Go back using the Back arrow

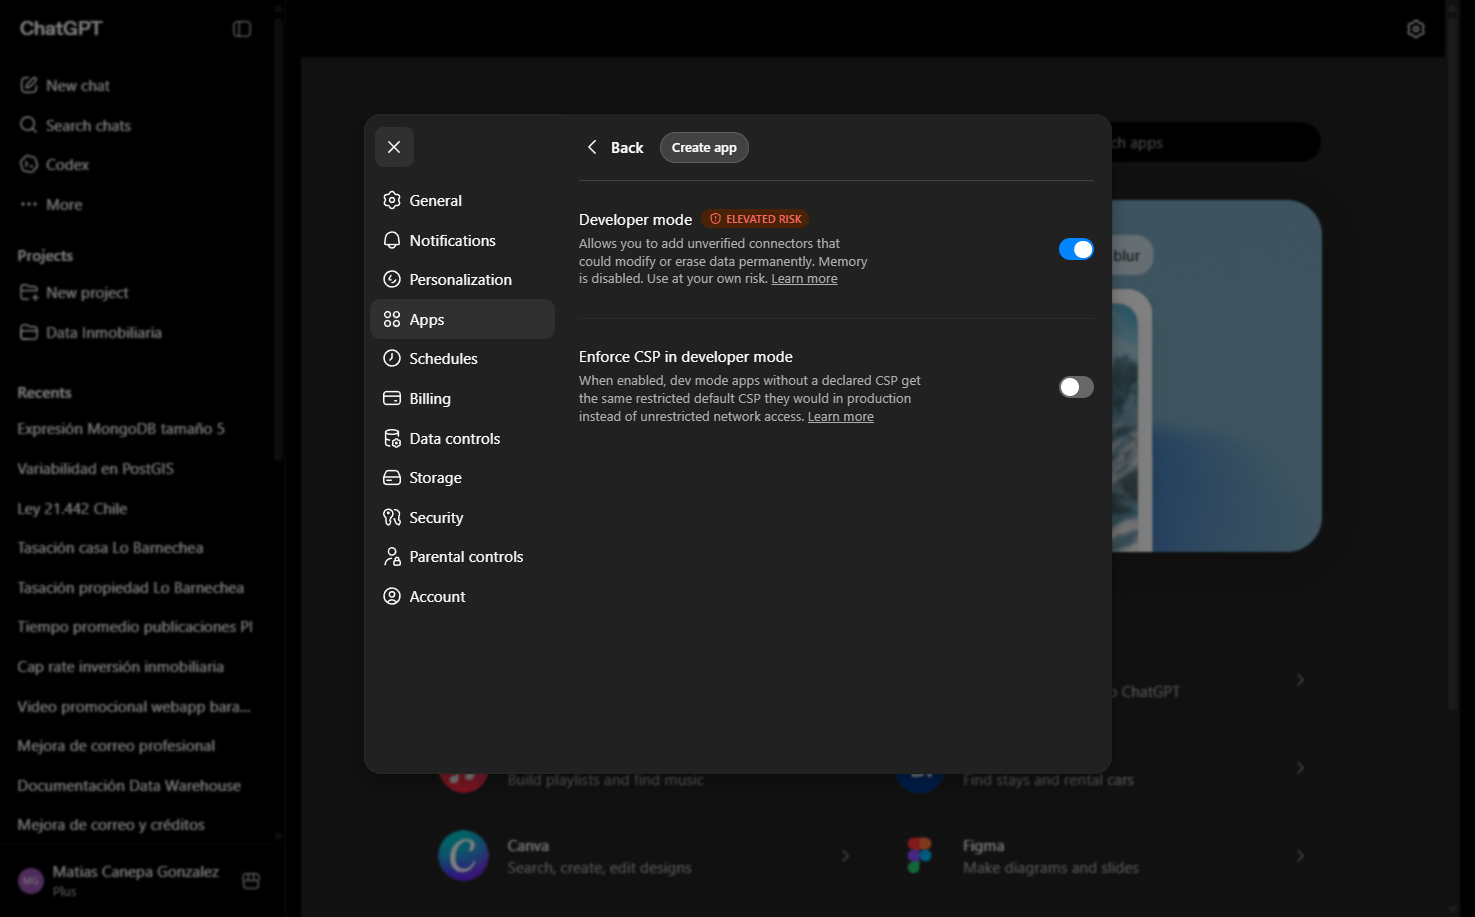pos(615,148)
